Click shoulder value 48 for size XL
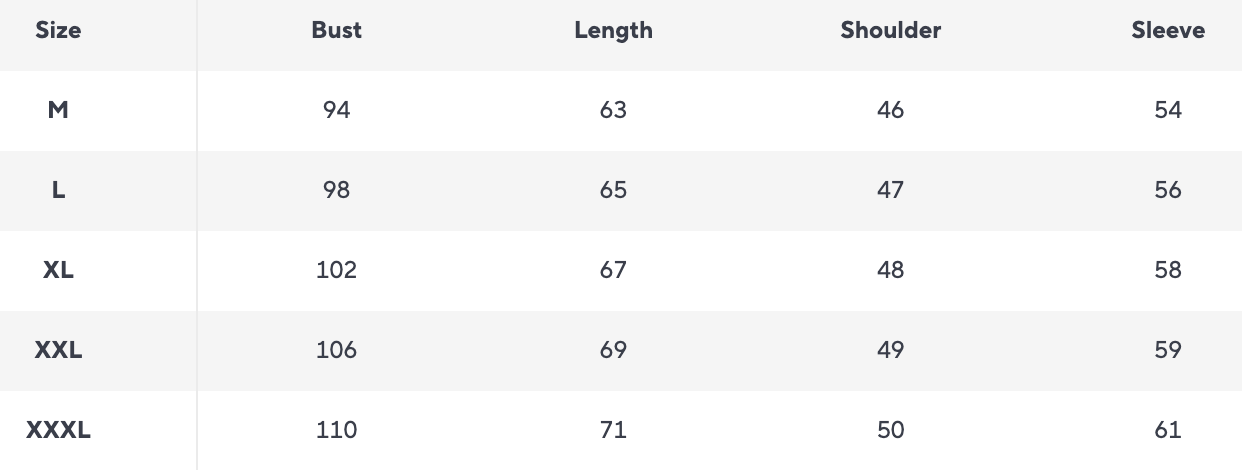The image size is (1242, 470). (x=890, y=270)
